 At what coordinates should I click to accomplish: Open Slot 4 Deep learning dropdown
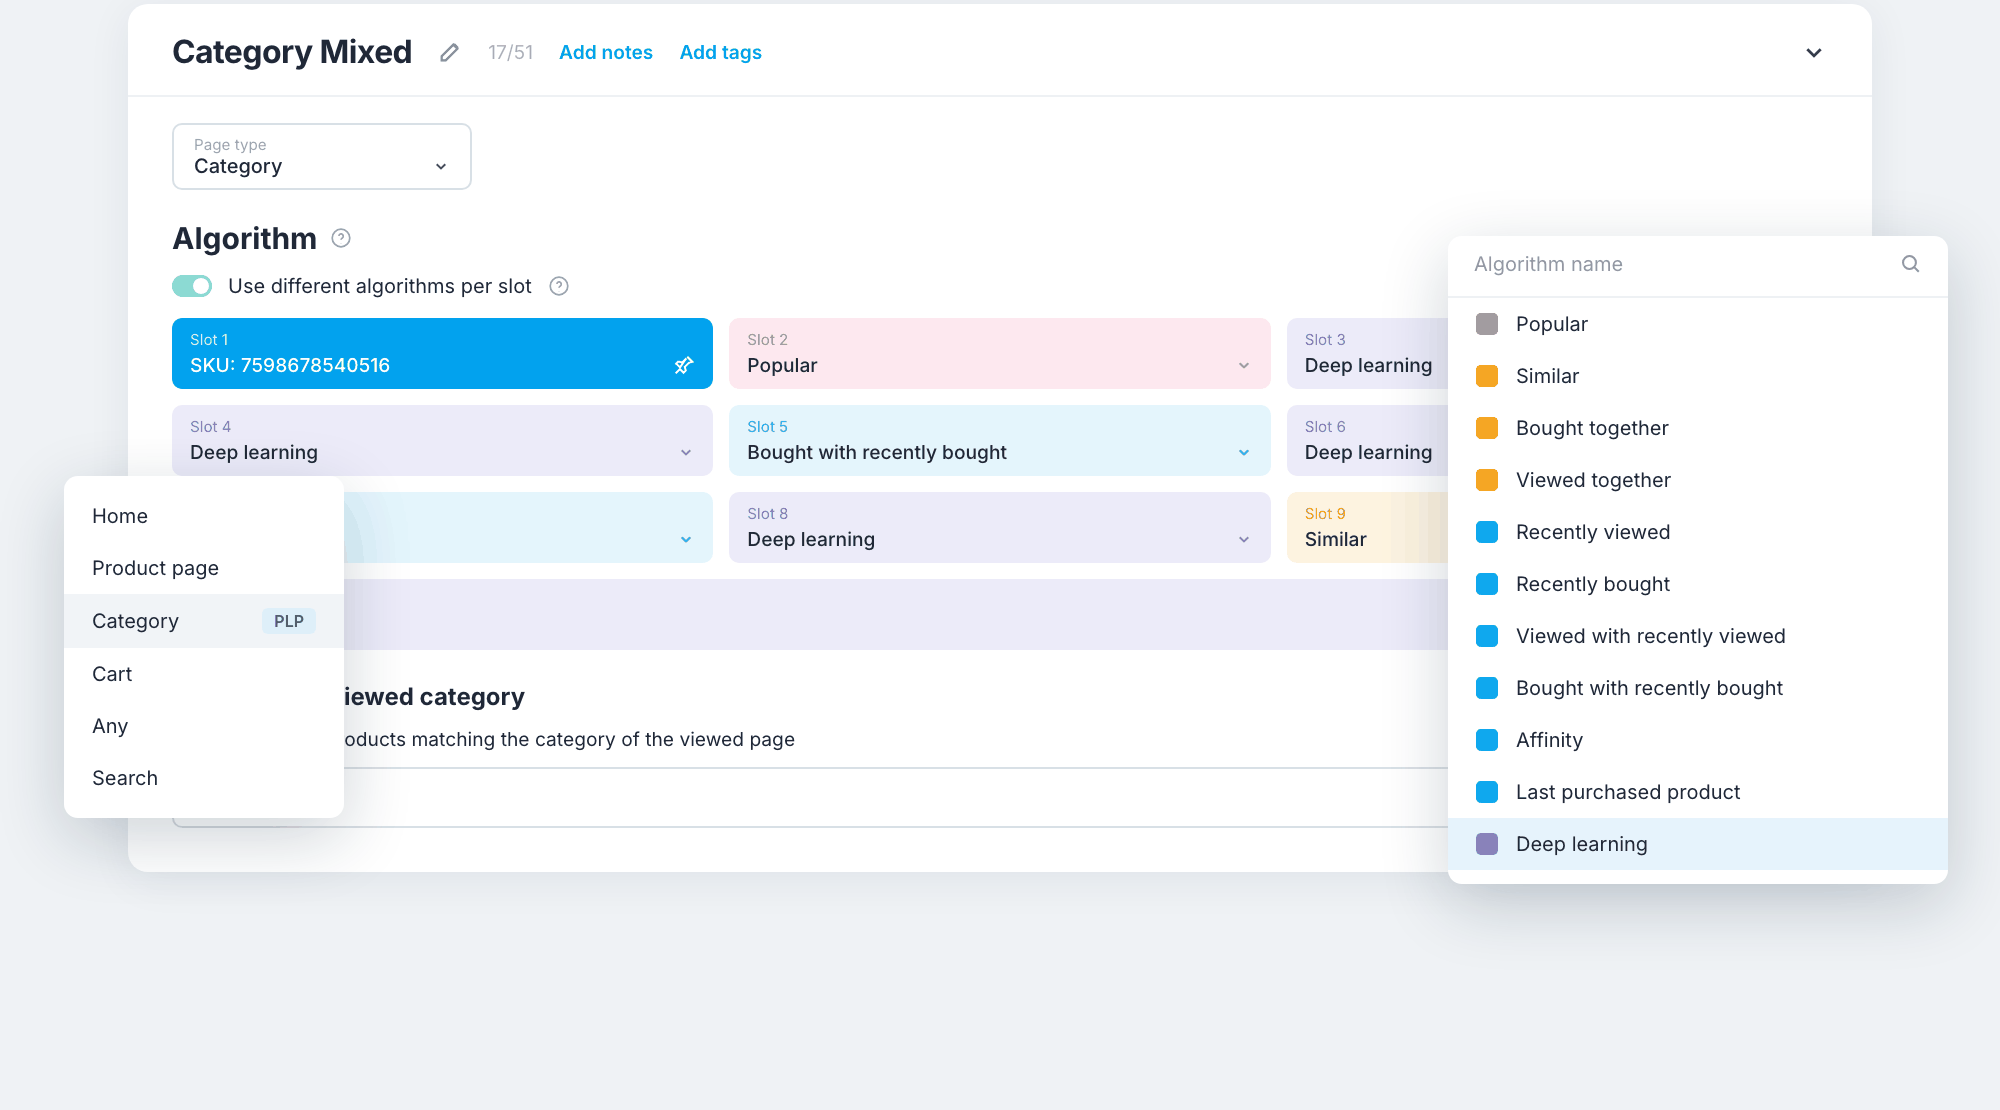pyautogui.click(x=442, y=440)
